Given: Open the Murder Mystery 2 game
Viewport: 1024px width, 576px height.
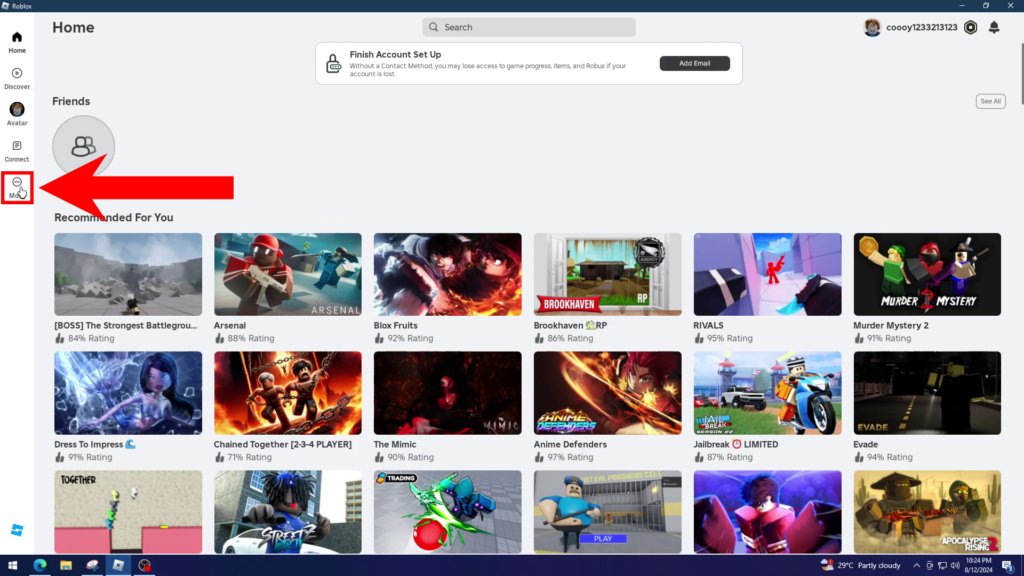Looking at the screenshot, I should point(927,275).
